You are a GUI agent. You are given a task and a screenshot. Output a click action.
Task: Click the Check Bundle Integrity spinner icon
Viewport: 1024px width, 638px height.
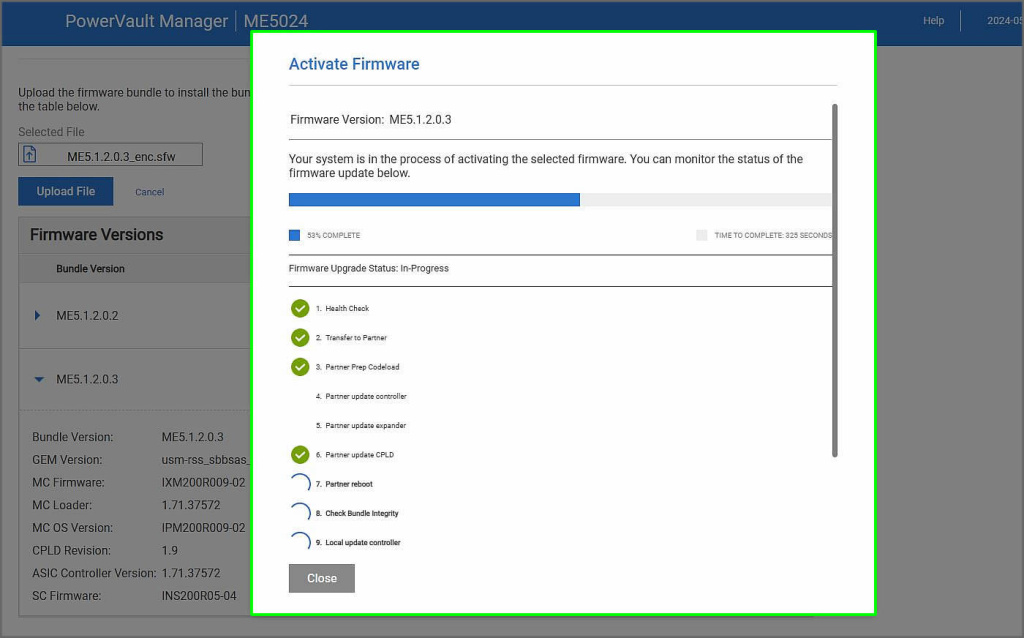click(300, 513)
